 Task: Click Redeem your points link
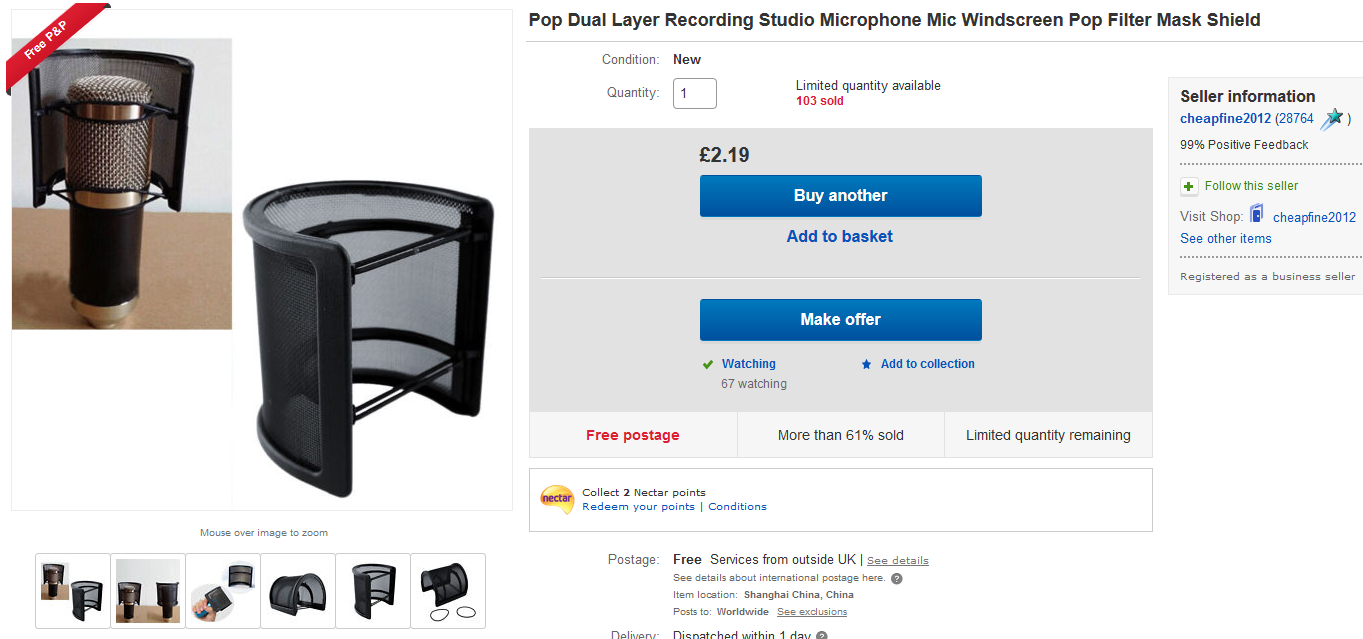coord(637,506)
